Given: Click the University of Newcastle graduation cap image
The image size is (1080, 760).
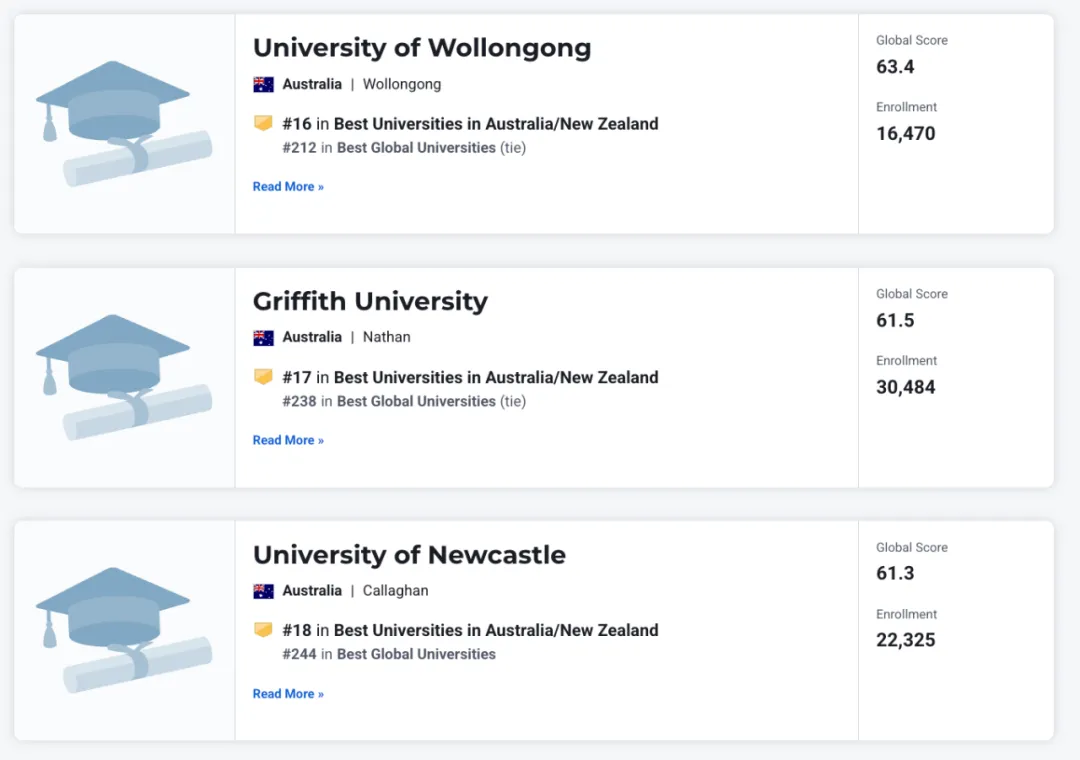Looking at the screenshot, I should (x=124, y=630).
